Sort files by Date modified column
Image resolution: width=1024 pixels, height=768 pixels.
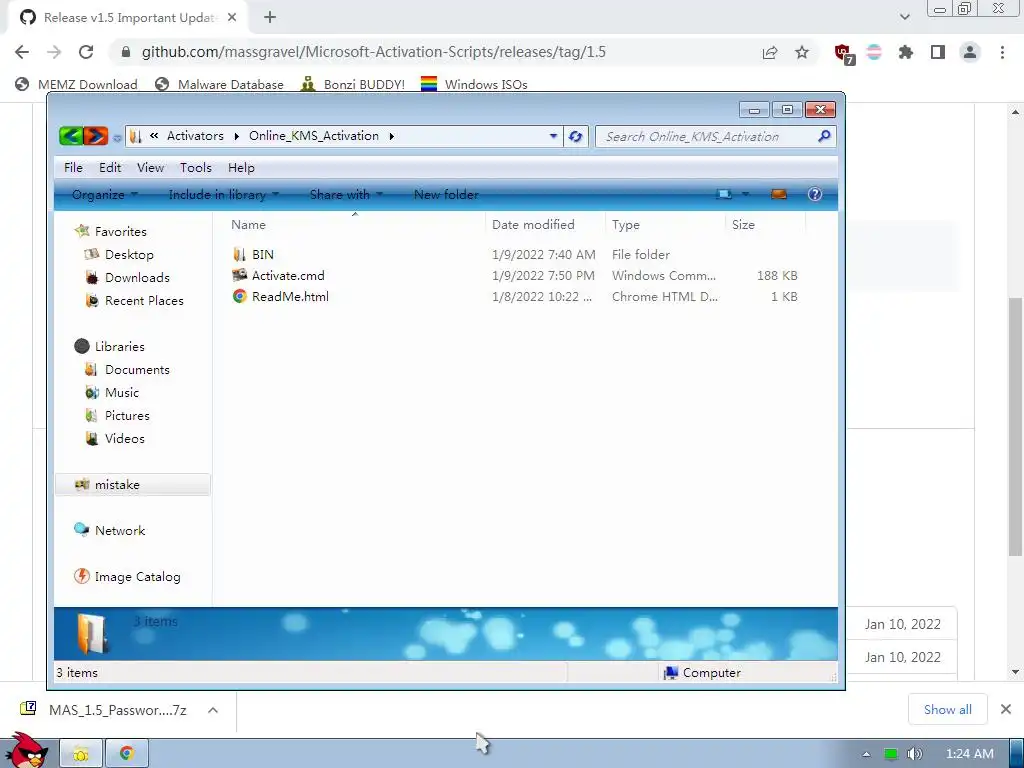(546, 224)
